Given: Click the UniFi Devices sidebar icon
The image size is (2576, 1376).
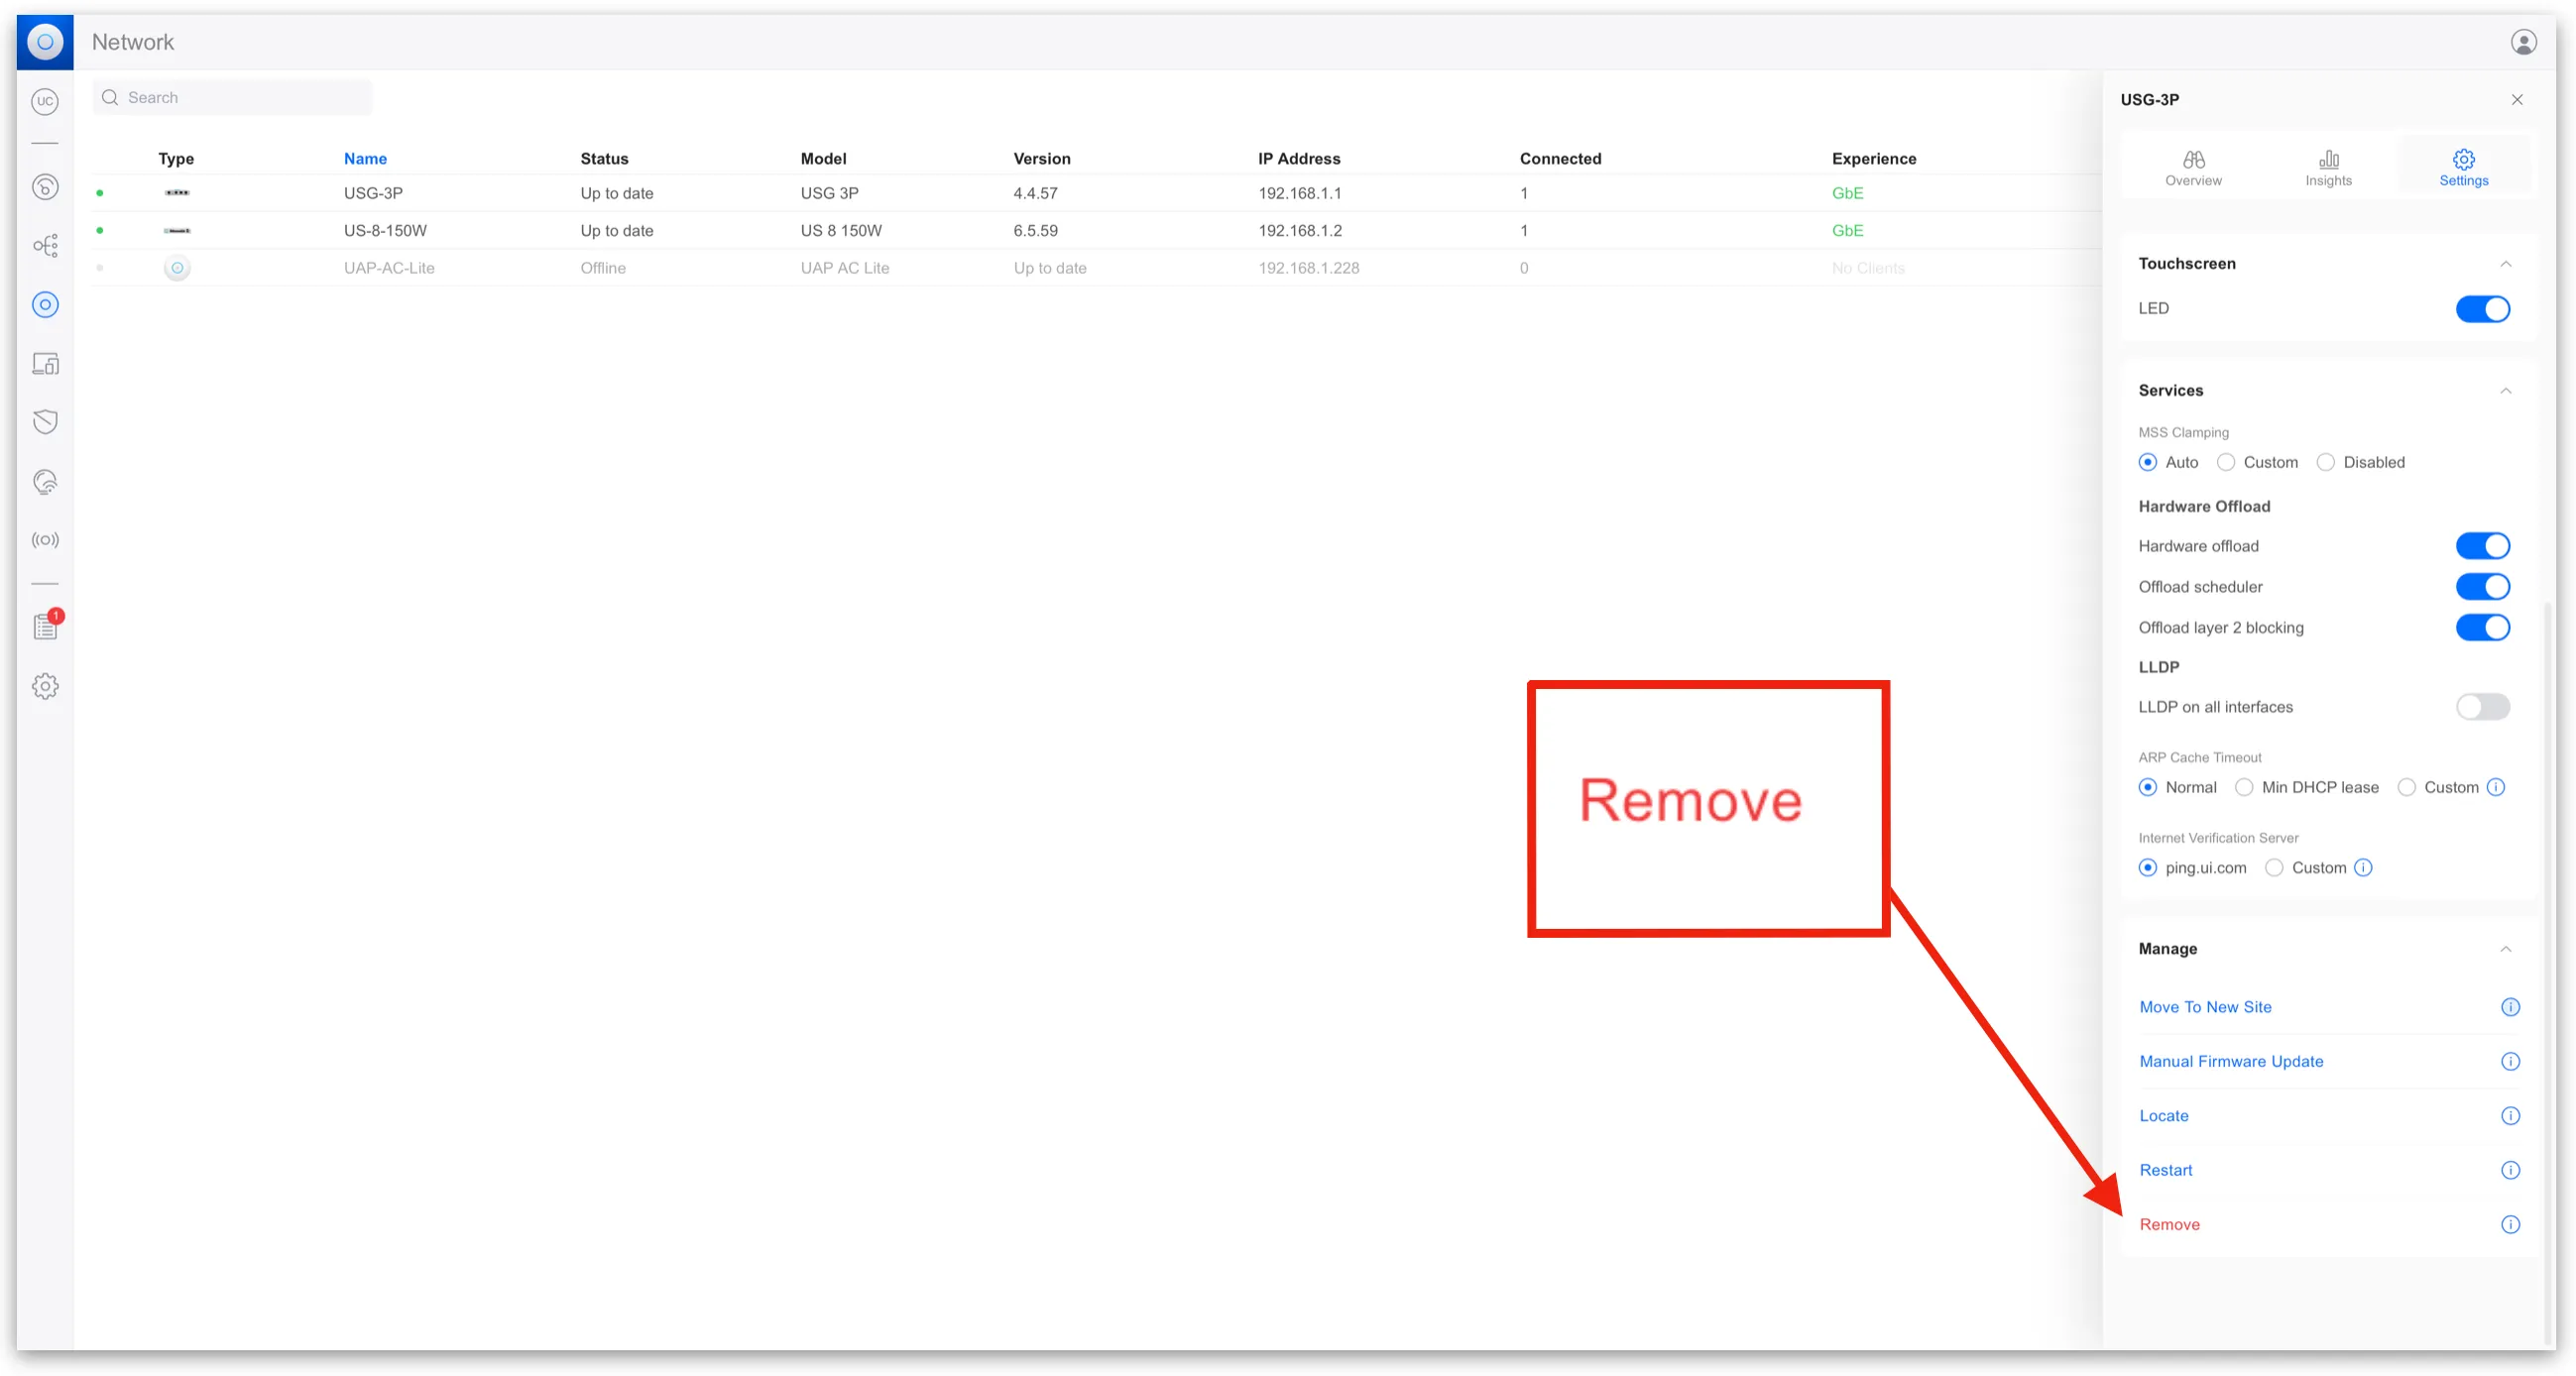Looking at the screenshot, I should tap(45, 305).
